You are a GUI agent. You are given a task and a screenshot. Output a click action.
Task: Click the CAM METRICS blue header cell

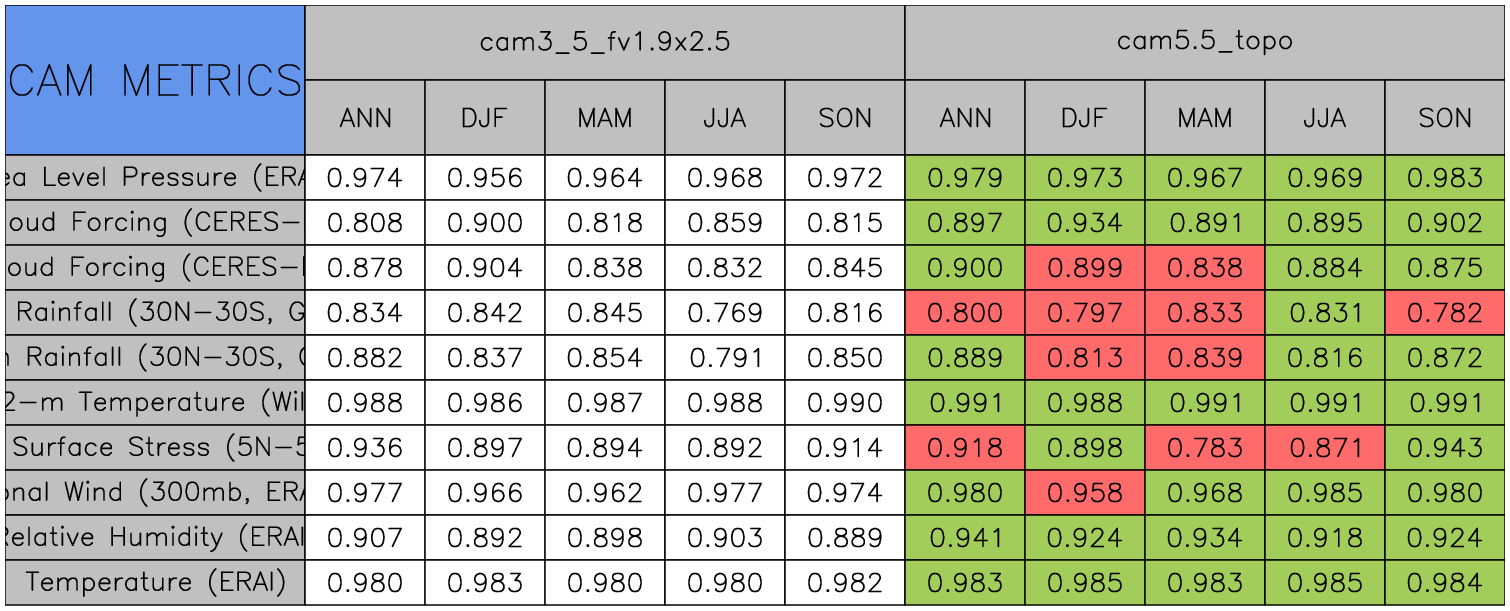pos(154,80)
